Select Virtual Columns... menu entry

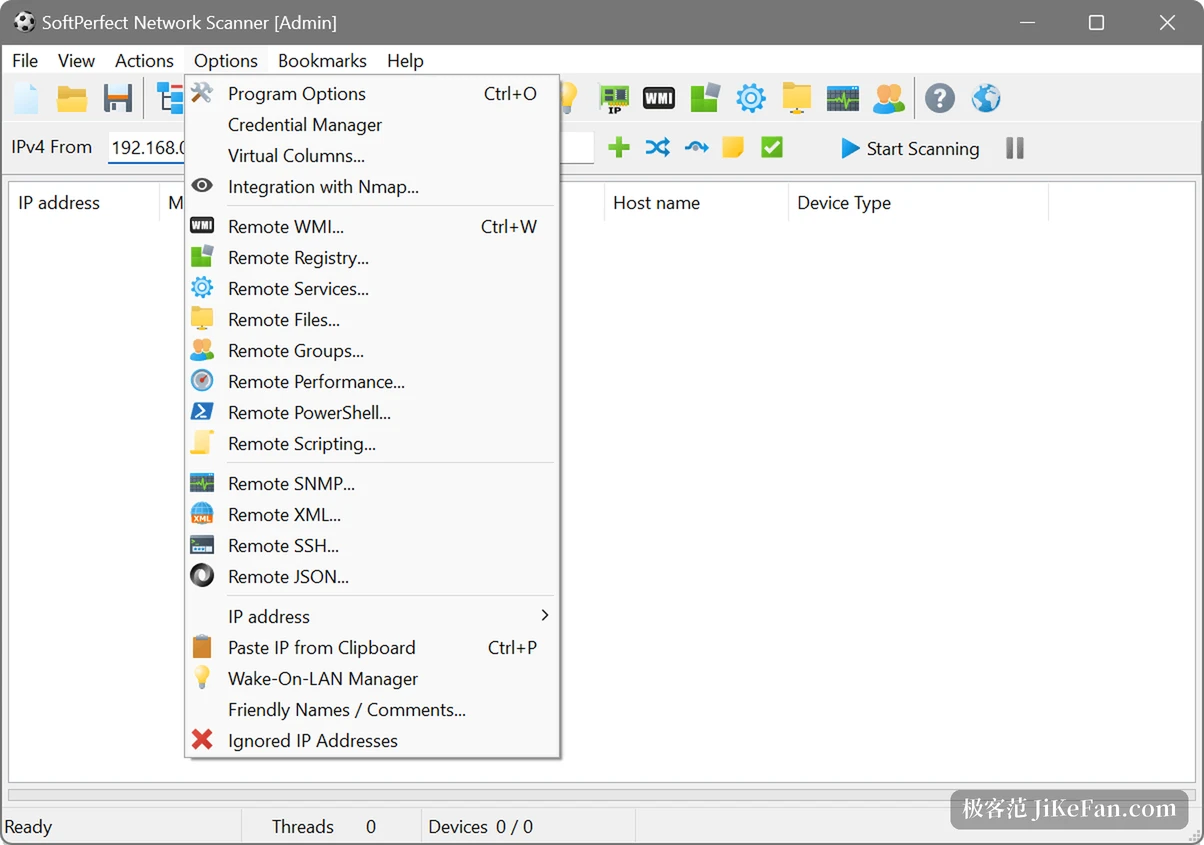coord(372,156)
